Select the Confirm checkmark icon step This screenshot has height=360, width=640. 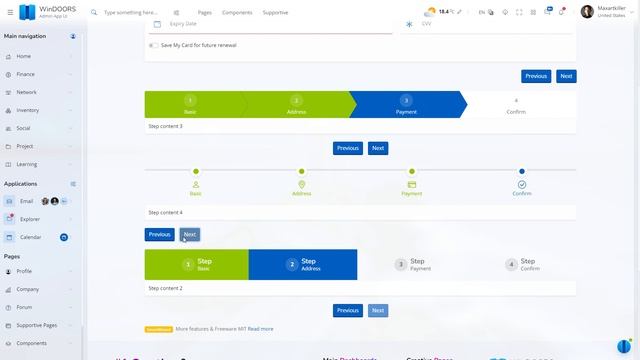click(x=522, y=184)
